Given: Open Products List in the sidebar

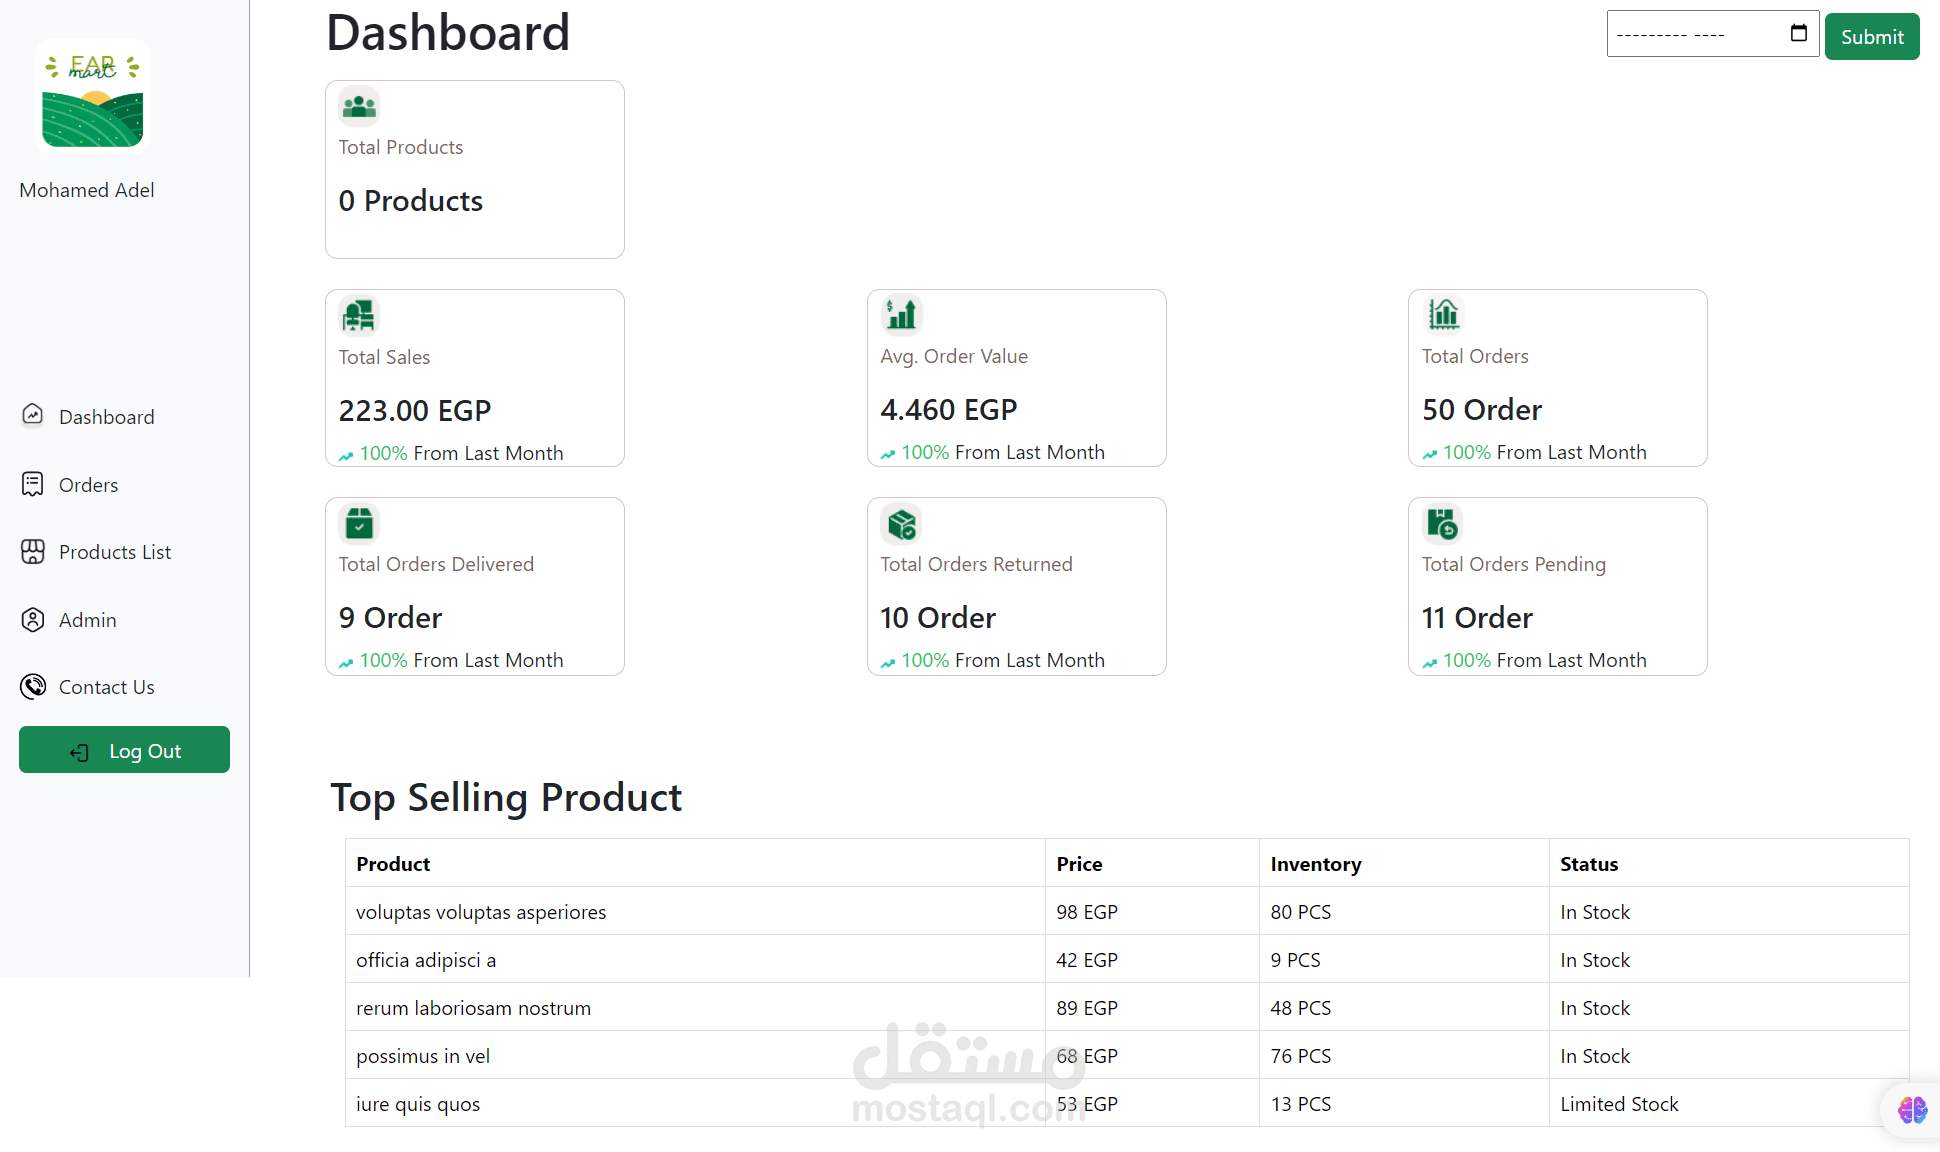Looking at the screenshot, I should pos(114,552).
